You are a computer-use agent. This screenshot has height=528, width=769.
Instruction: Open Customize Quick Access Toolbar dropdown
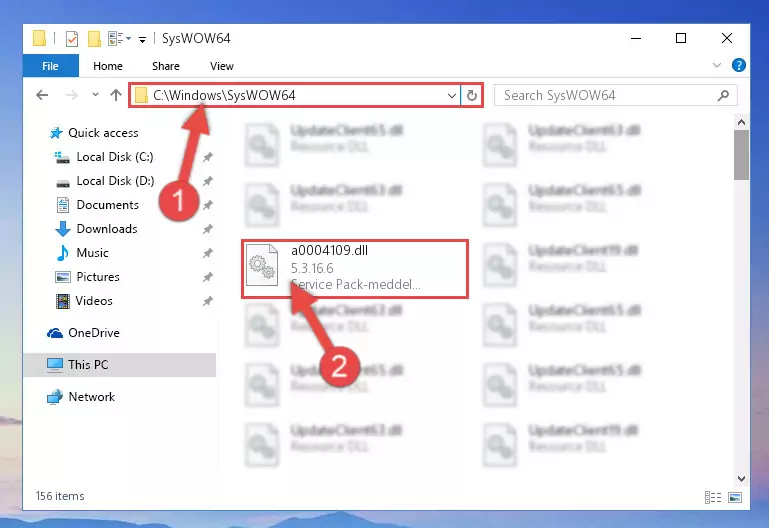point(142,39)
